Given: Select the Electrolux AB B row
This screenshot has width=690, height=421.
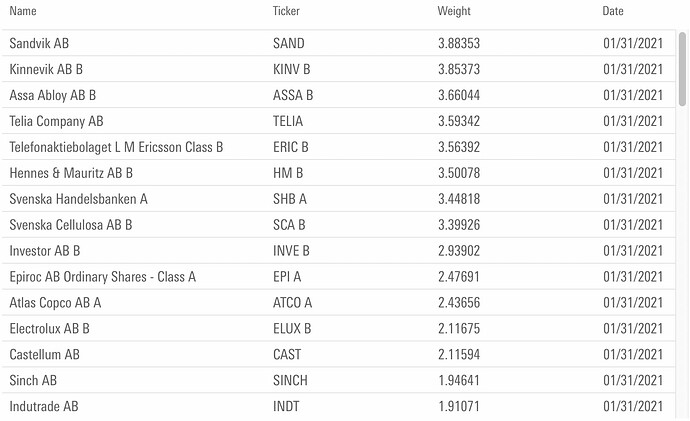Looking at the screenshot, I should tap(338, 329).
